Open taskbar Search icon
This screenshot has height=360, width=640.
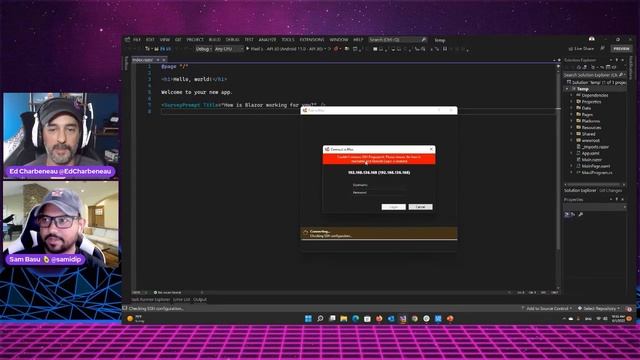point(320,319)
